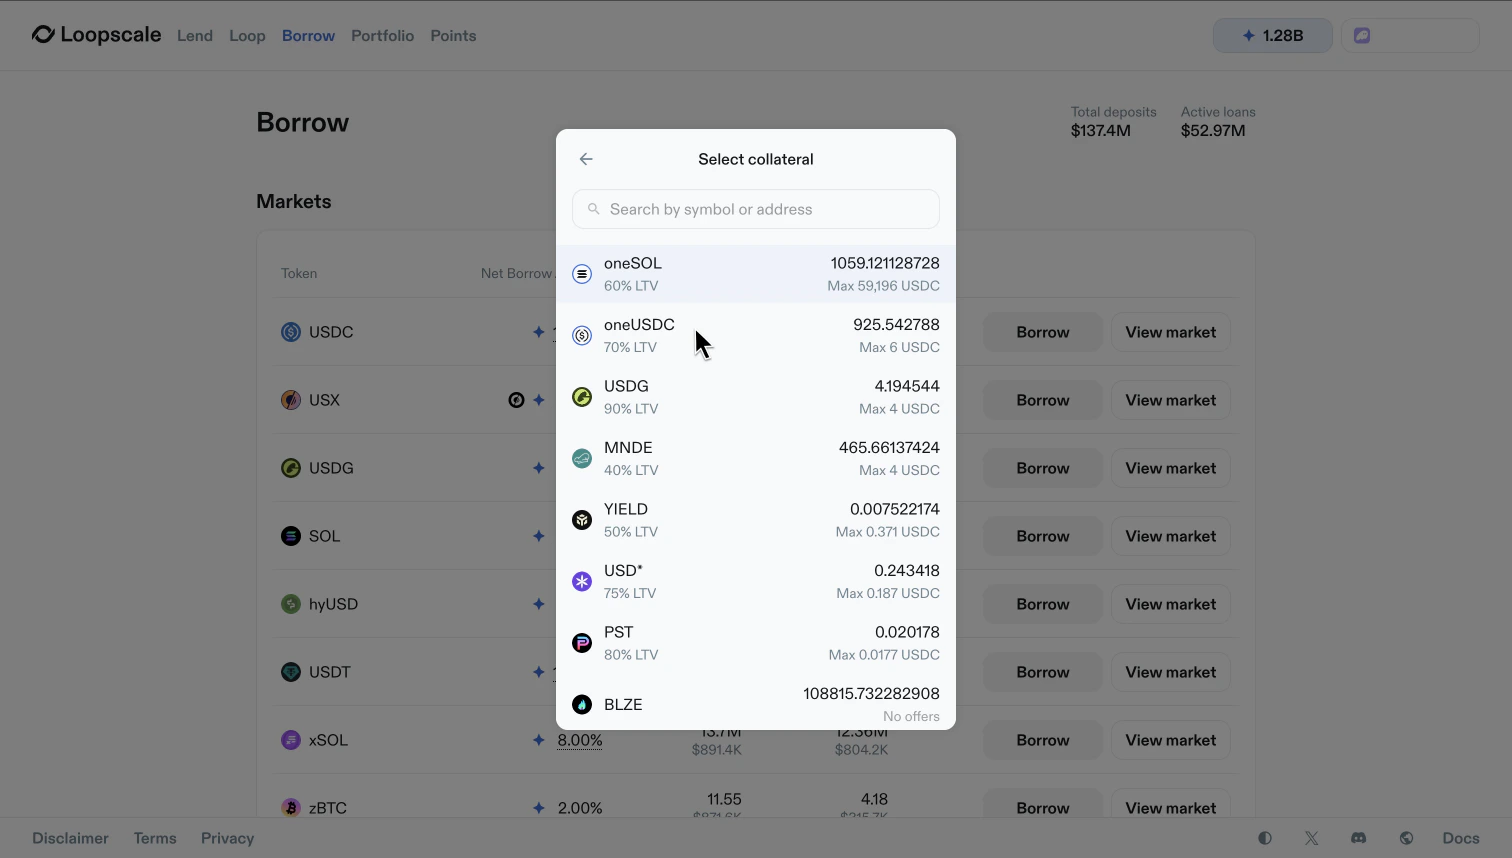Click the 1.28B points button
The height and width of the screenshot is (858, 1512).
[1273, 35]
